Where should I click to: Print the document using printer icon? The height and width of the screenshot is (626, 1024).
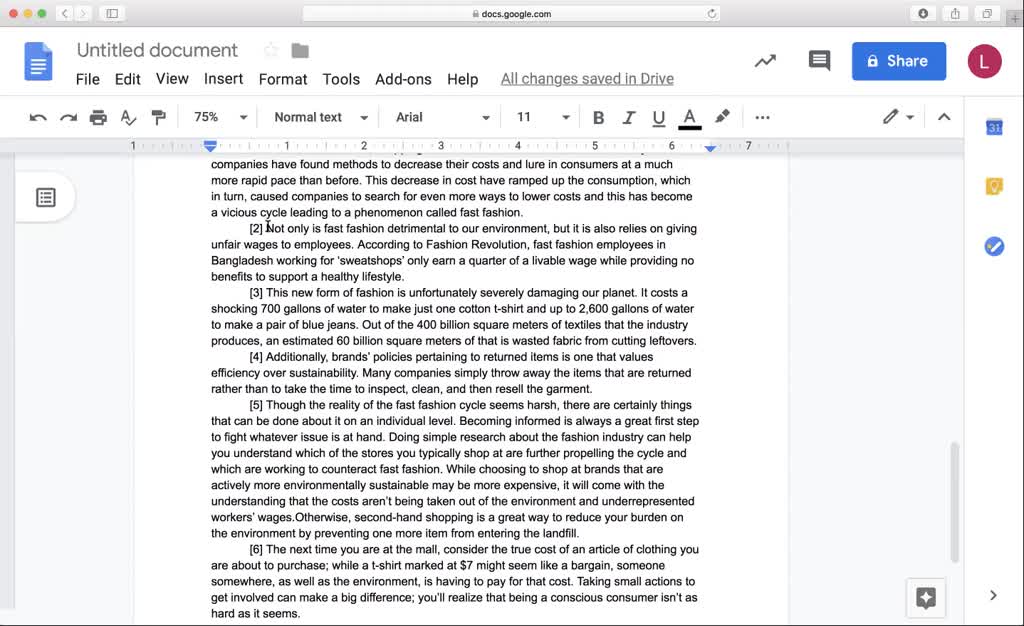(98, 117)
